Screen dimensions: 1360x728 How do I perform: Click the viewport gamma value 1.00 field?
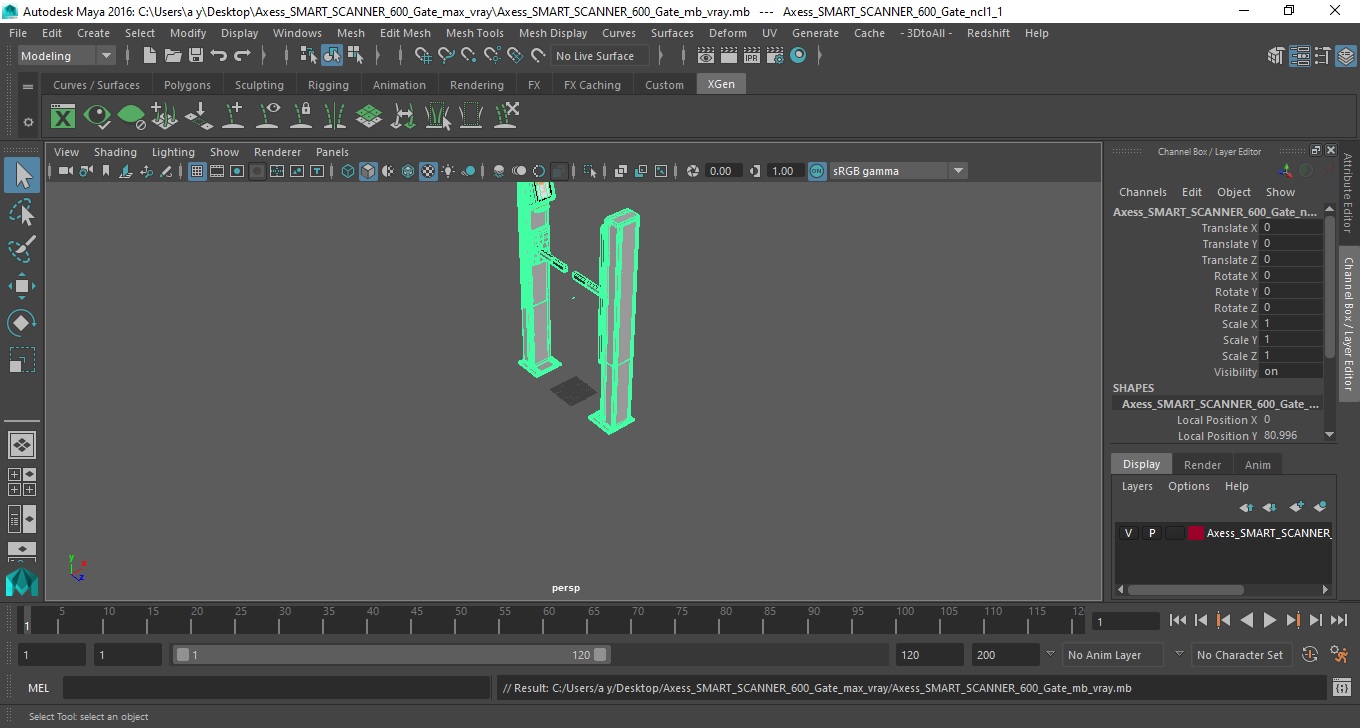point(783,171)
